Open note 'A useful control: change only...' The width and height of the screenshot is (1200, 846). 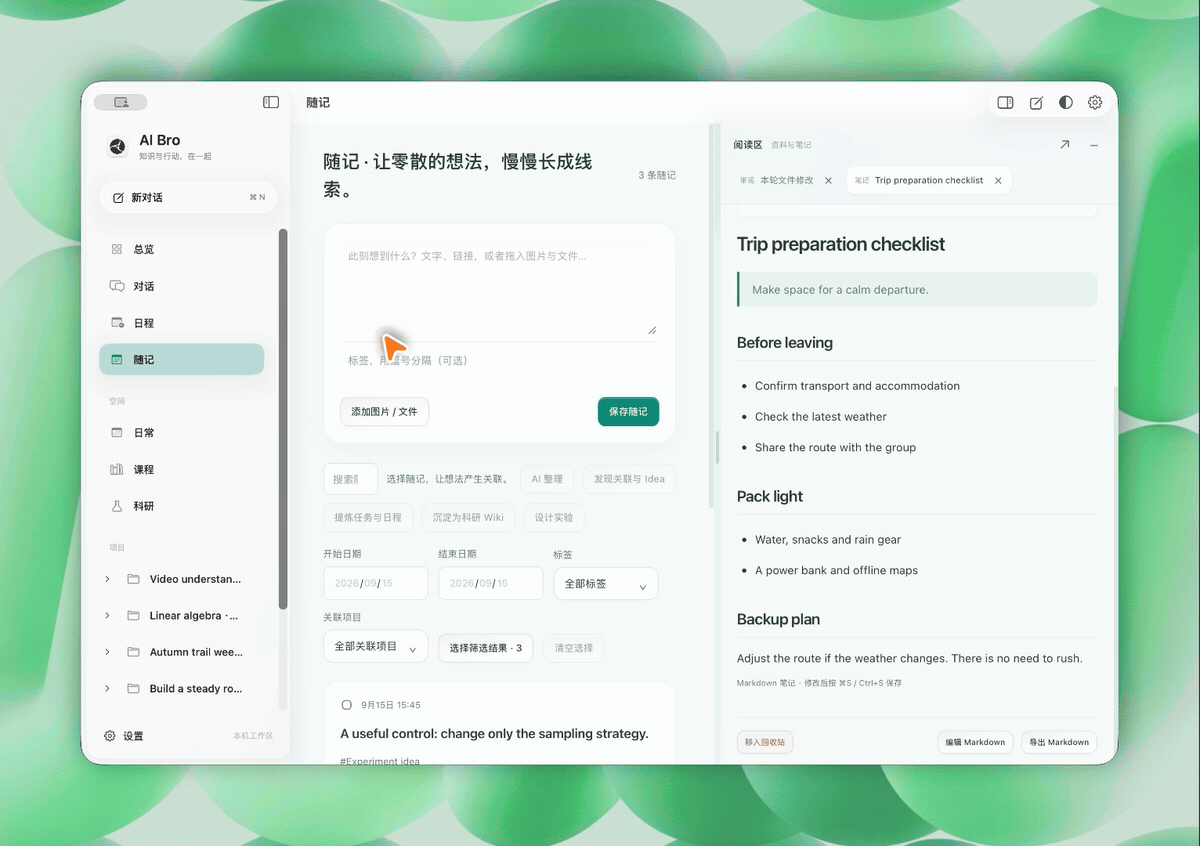pos(494,734)
